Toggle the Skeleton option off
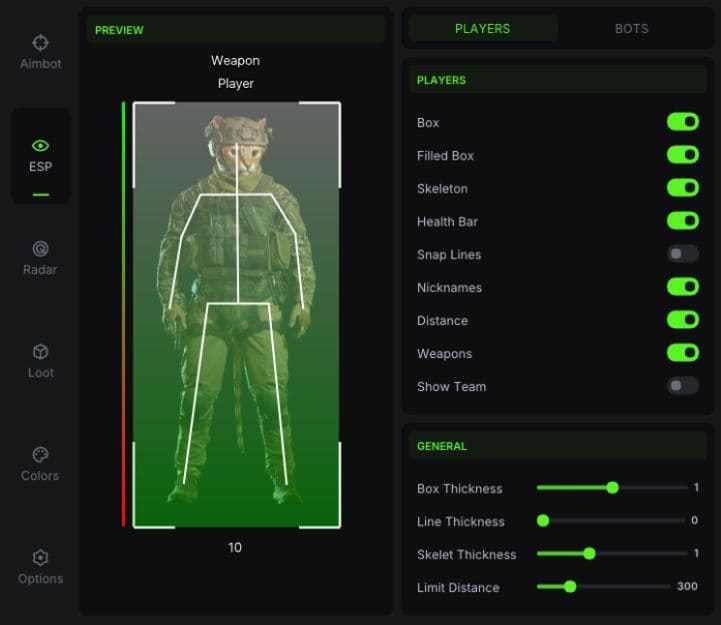 pos(683,188)
